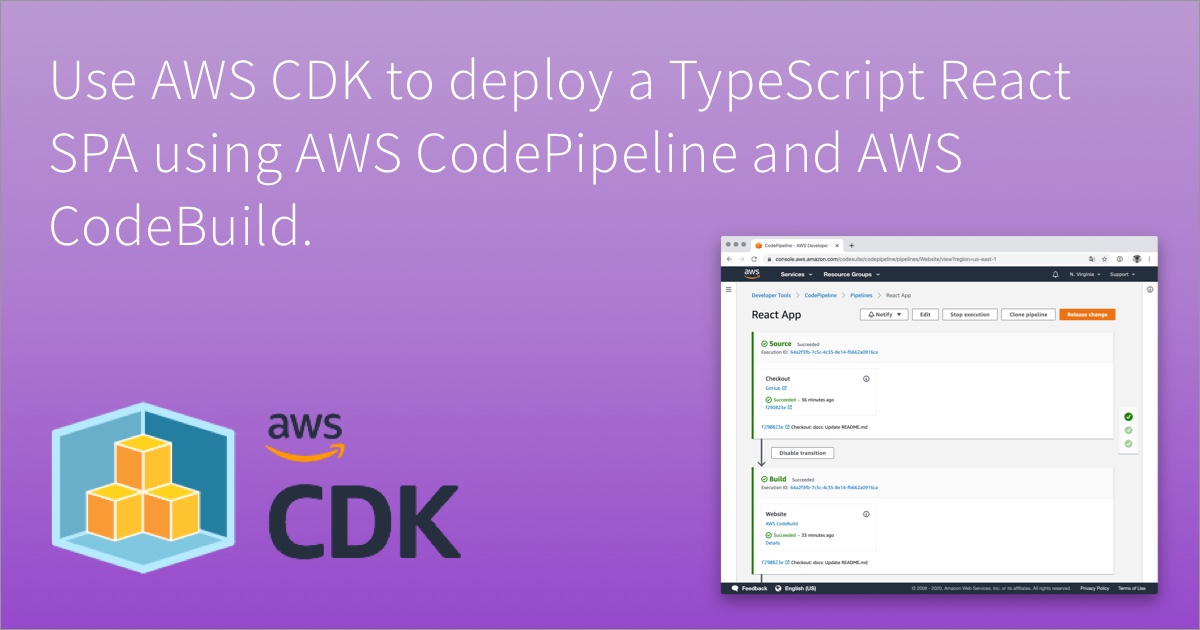Click the Clone pipeline button
Screen dimensions: 1200x630
[1028, 314]
